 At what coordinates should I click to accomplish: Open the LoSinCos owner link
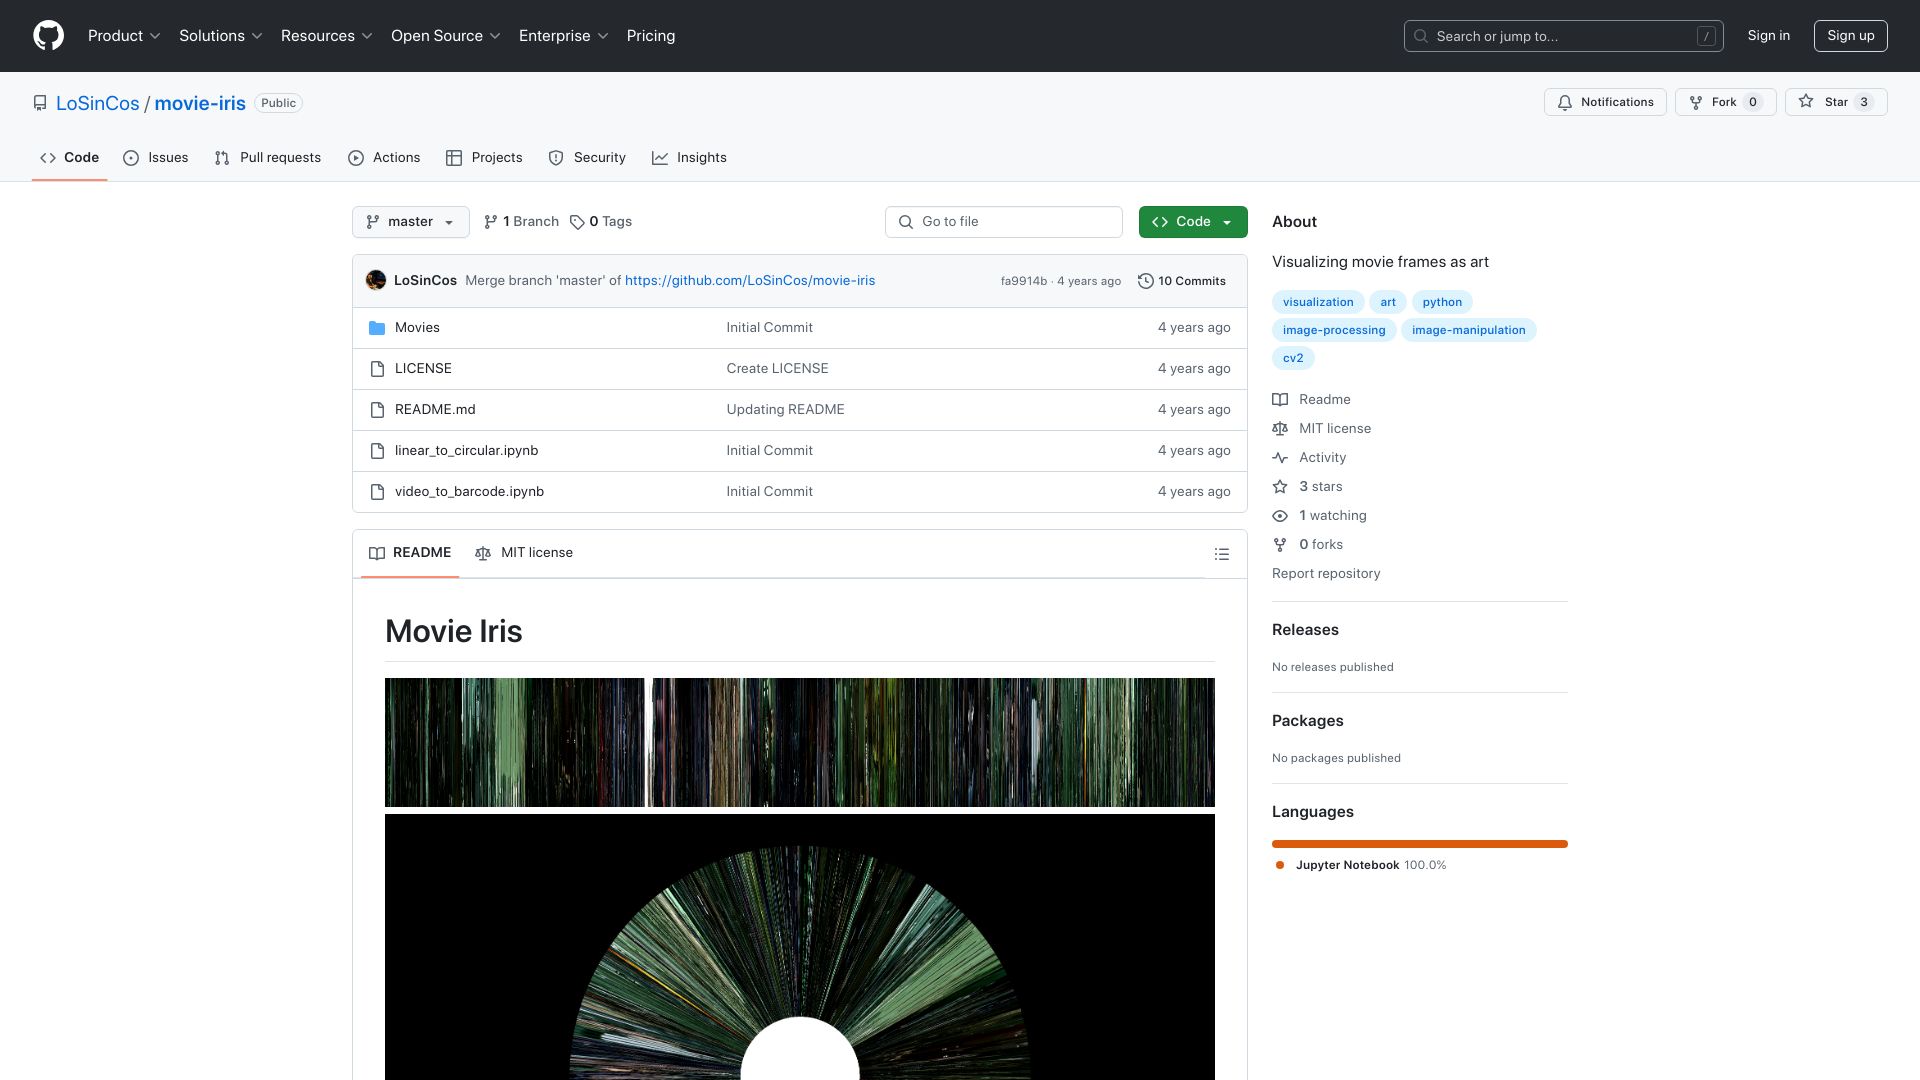[98, 103]
